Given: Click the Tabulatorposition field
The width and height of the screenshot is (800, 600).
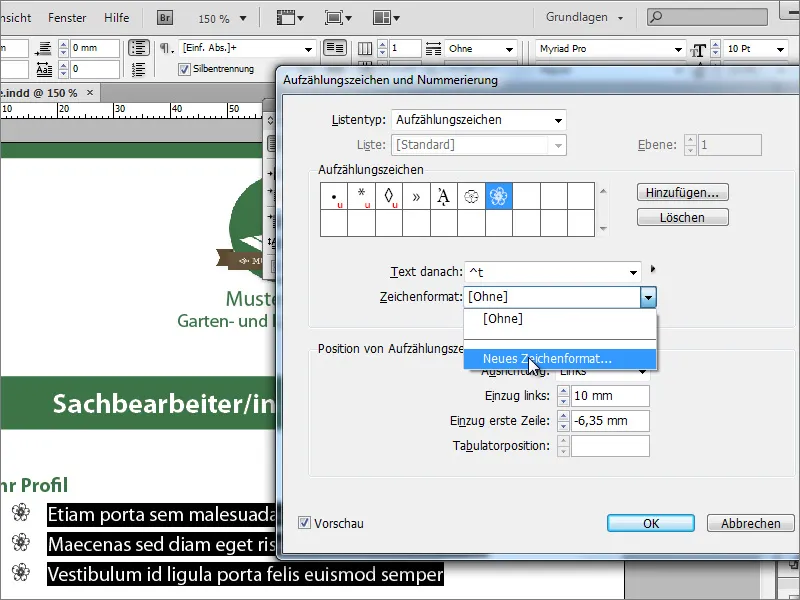Looking at the screenshot, I should (610, 446).
